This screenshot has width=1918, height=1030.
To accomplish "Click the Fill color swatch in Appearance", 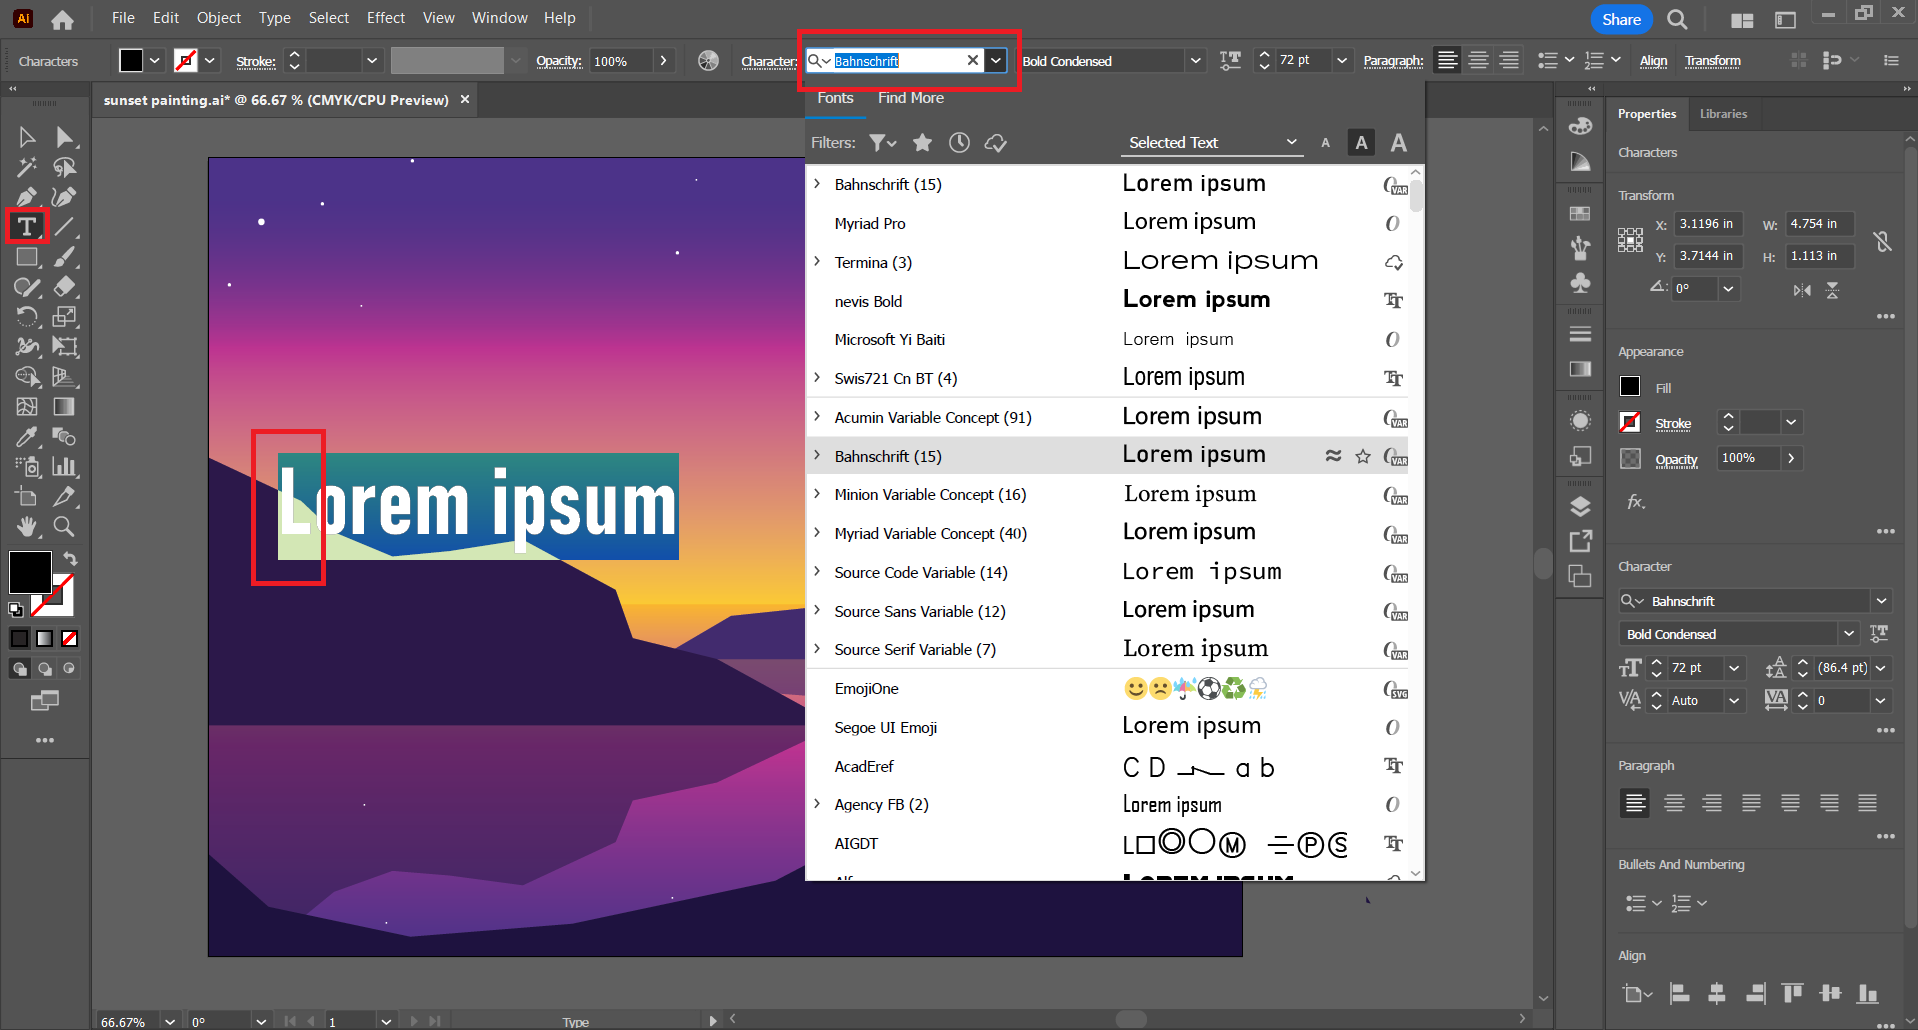I will coord(1630,386).
